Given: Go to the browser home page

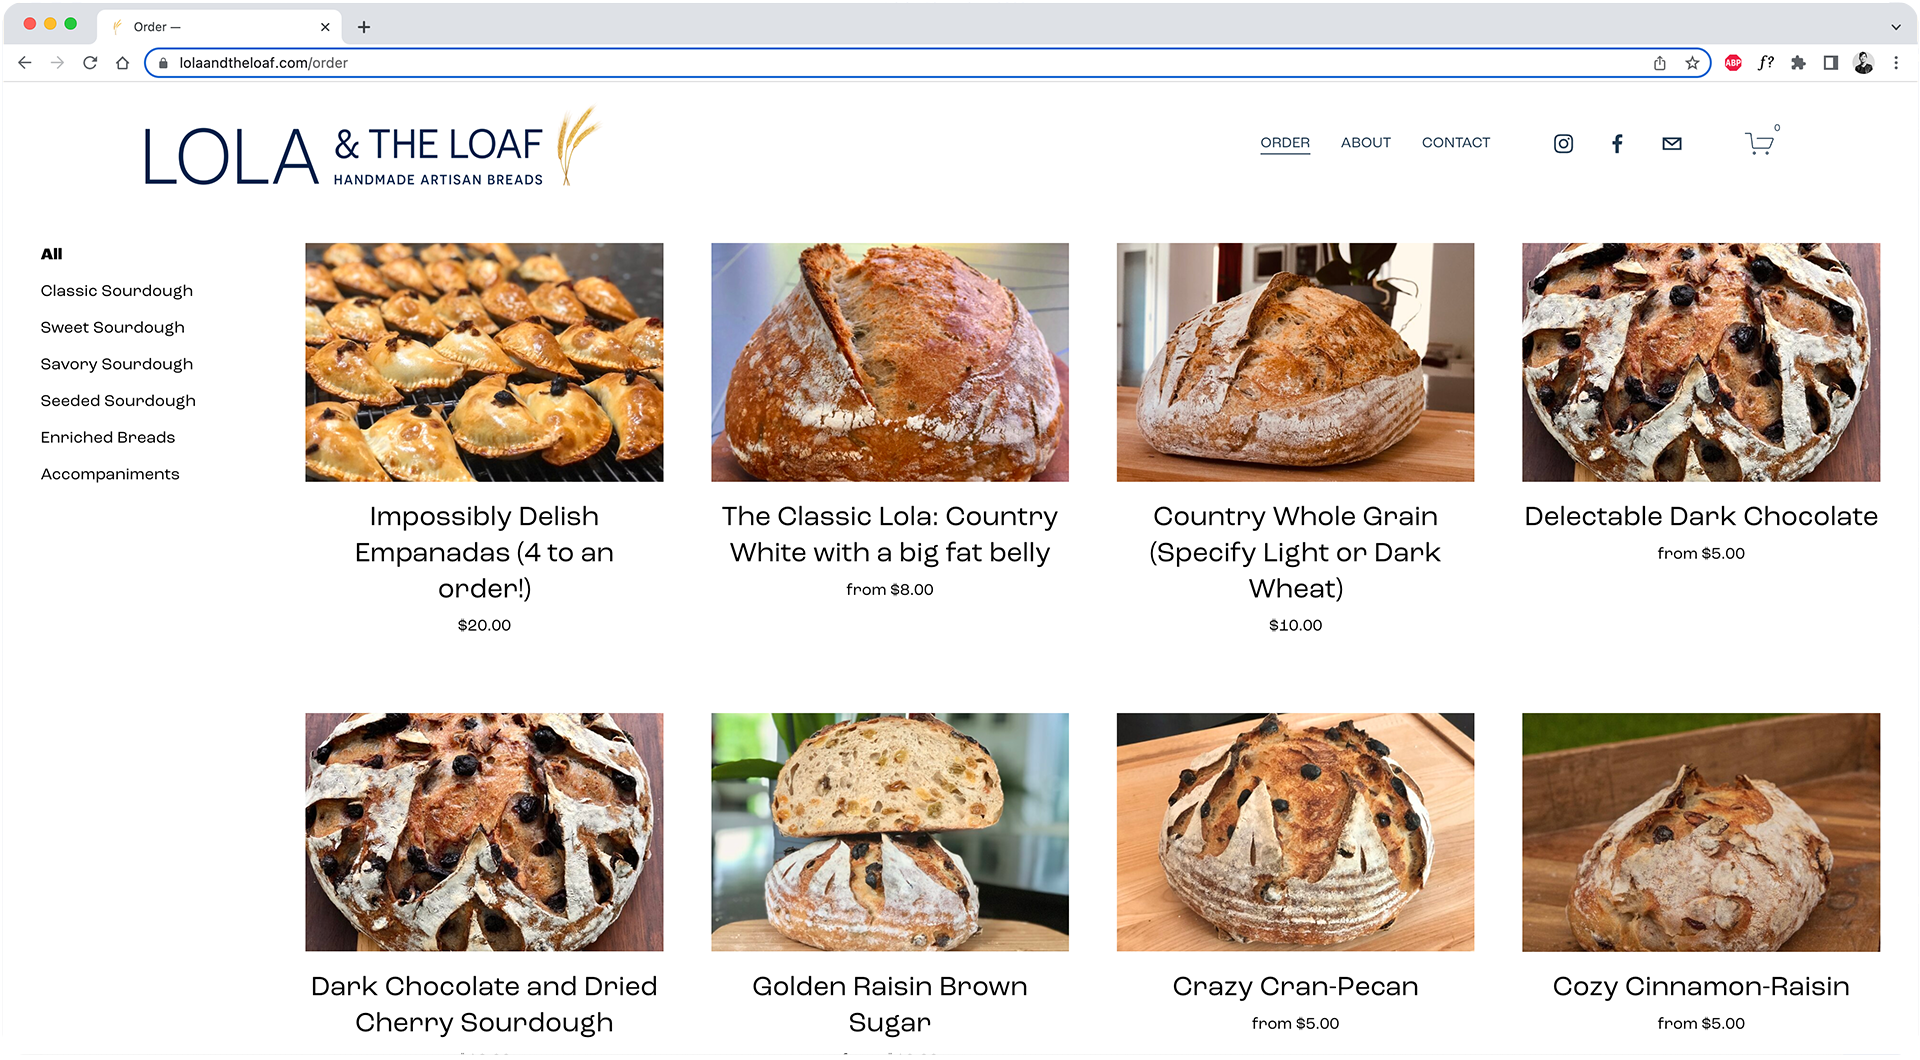Looking at the screenshot, I should tap(122, 63).
